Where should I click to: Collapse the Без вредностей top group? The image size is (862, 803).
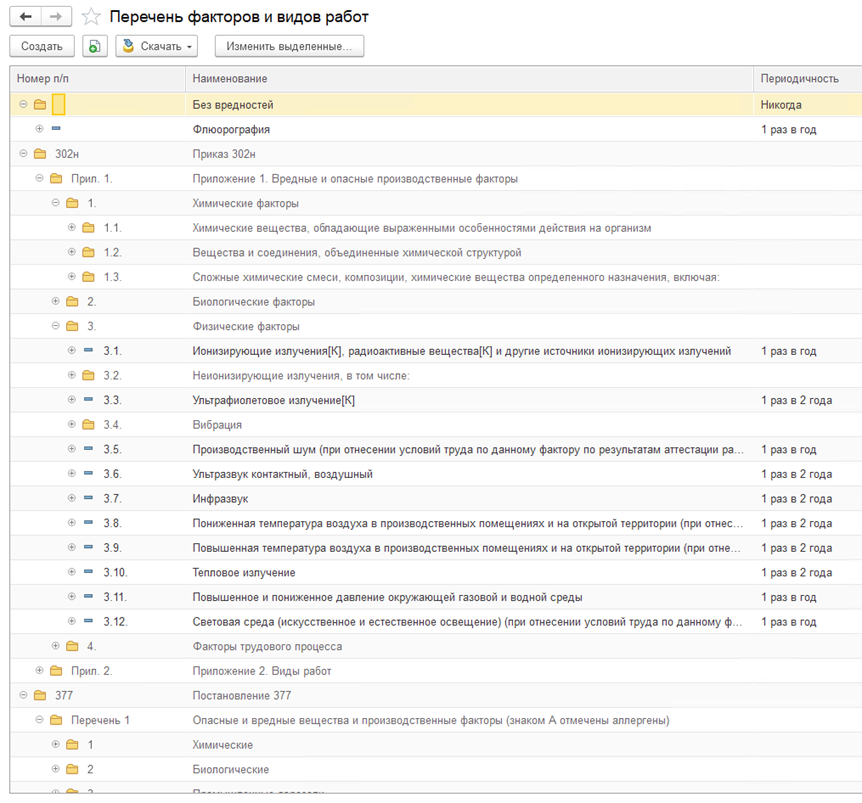[x=23, y=104]
